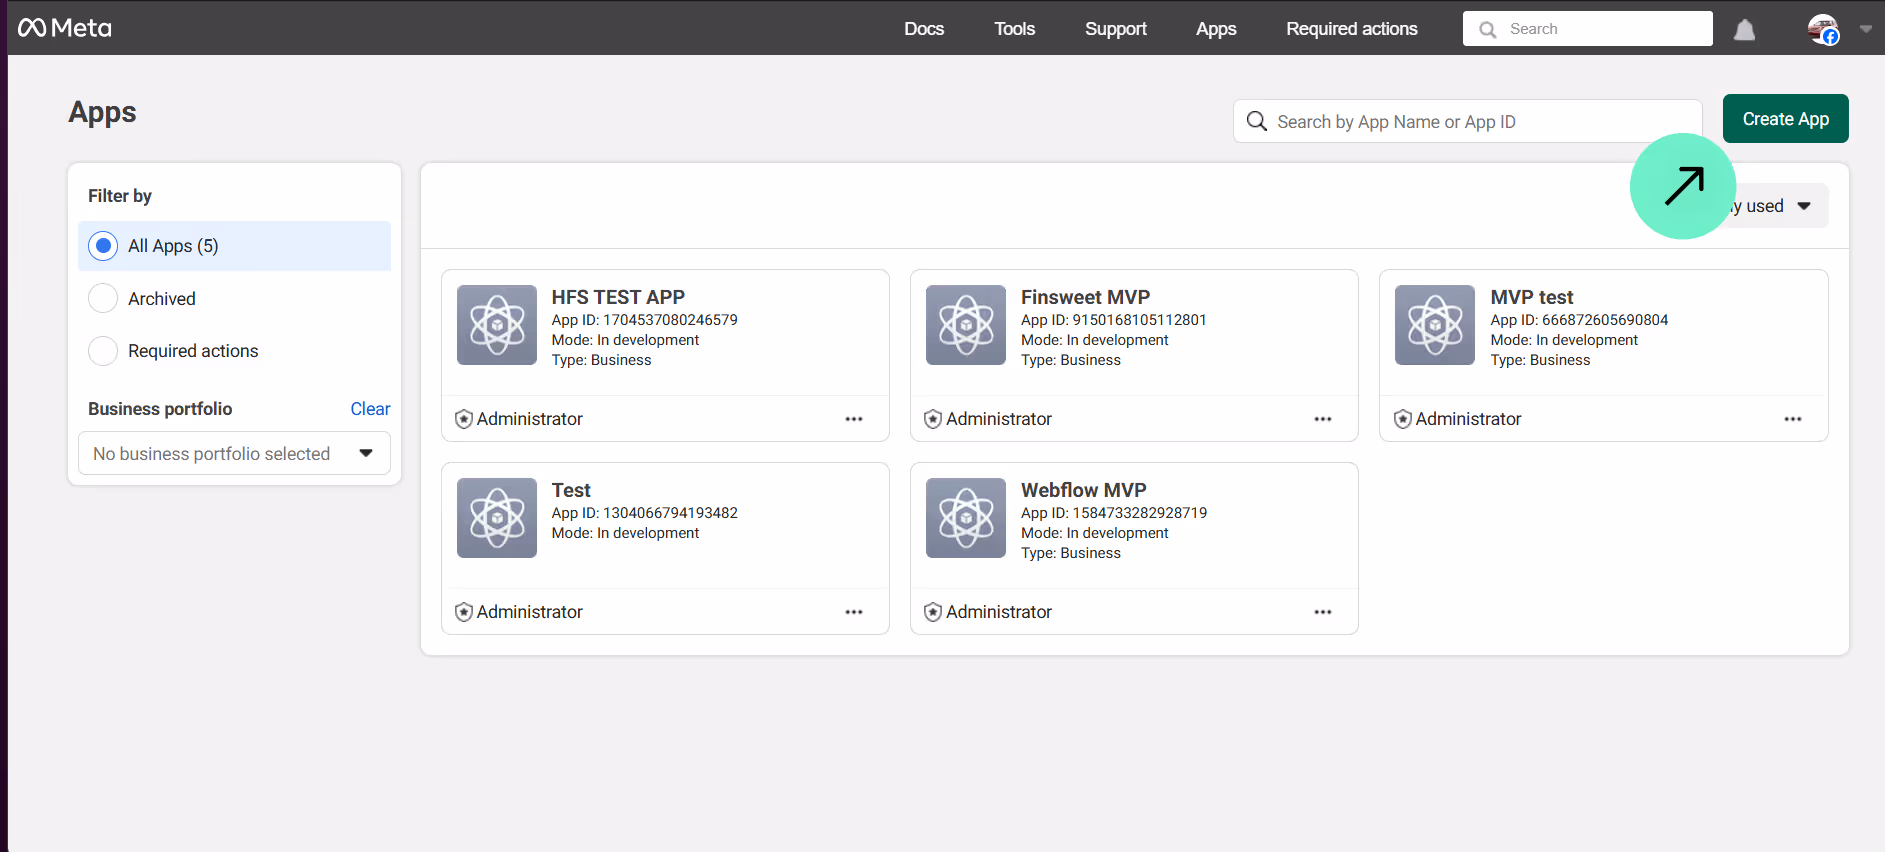The width and height of the screenshot is (1885, 852).
Task: Open the Test app title
Action: tap(571, 490)
